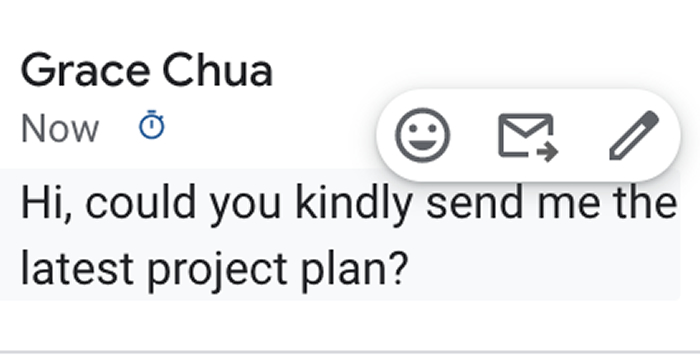Click the word 'latest' in the message
The image size is (700, 360).
coord(77,269)
